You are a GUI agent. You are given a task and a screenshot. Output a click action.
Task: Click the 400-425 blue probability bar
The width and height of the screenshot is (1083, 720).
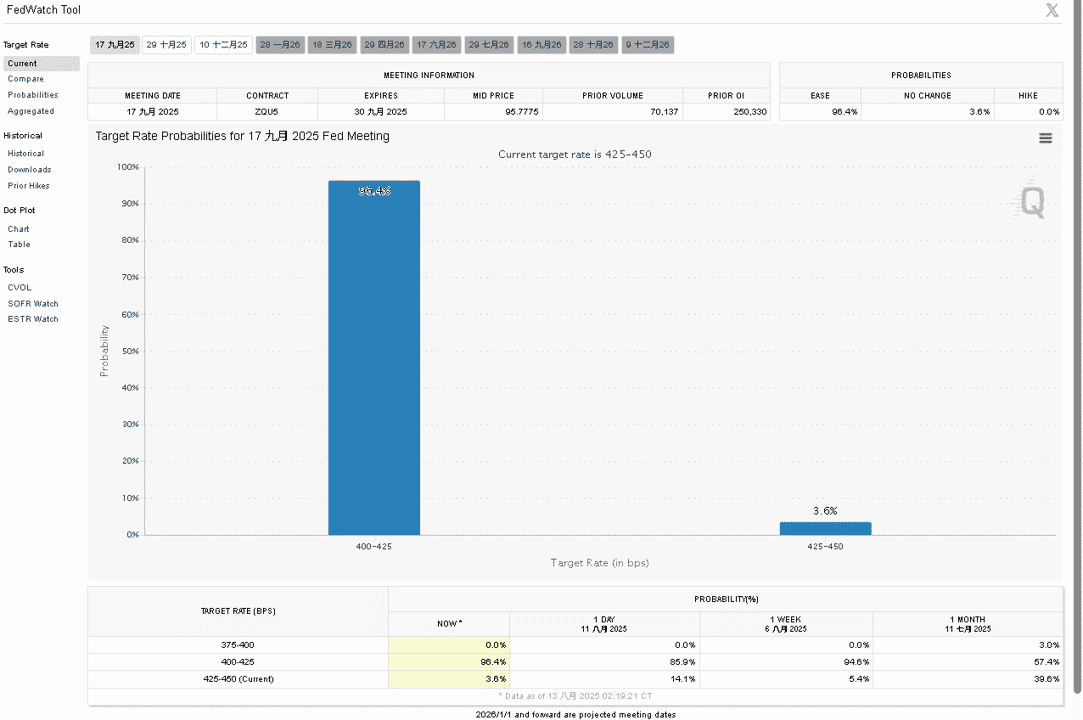(374, 358)
